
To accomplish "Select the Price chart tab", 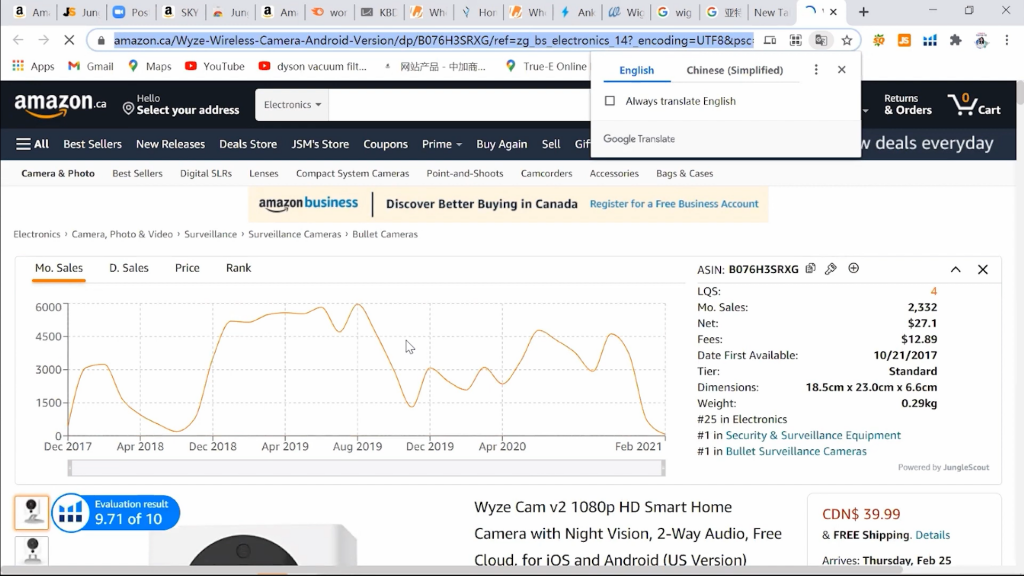I will (x=187, y=268).
